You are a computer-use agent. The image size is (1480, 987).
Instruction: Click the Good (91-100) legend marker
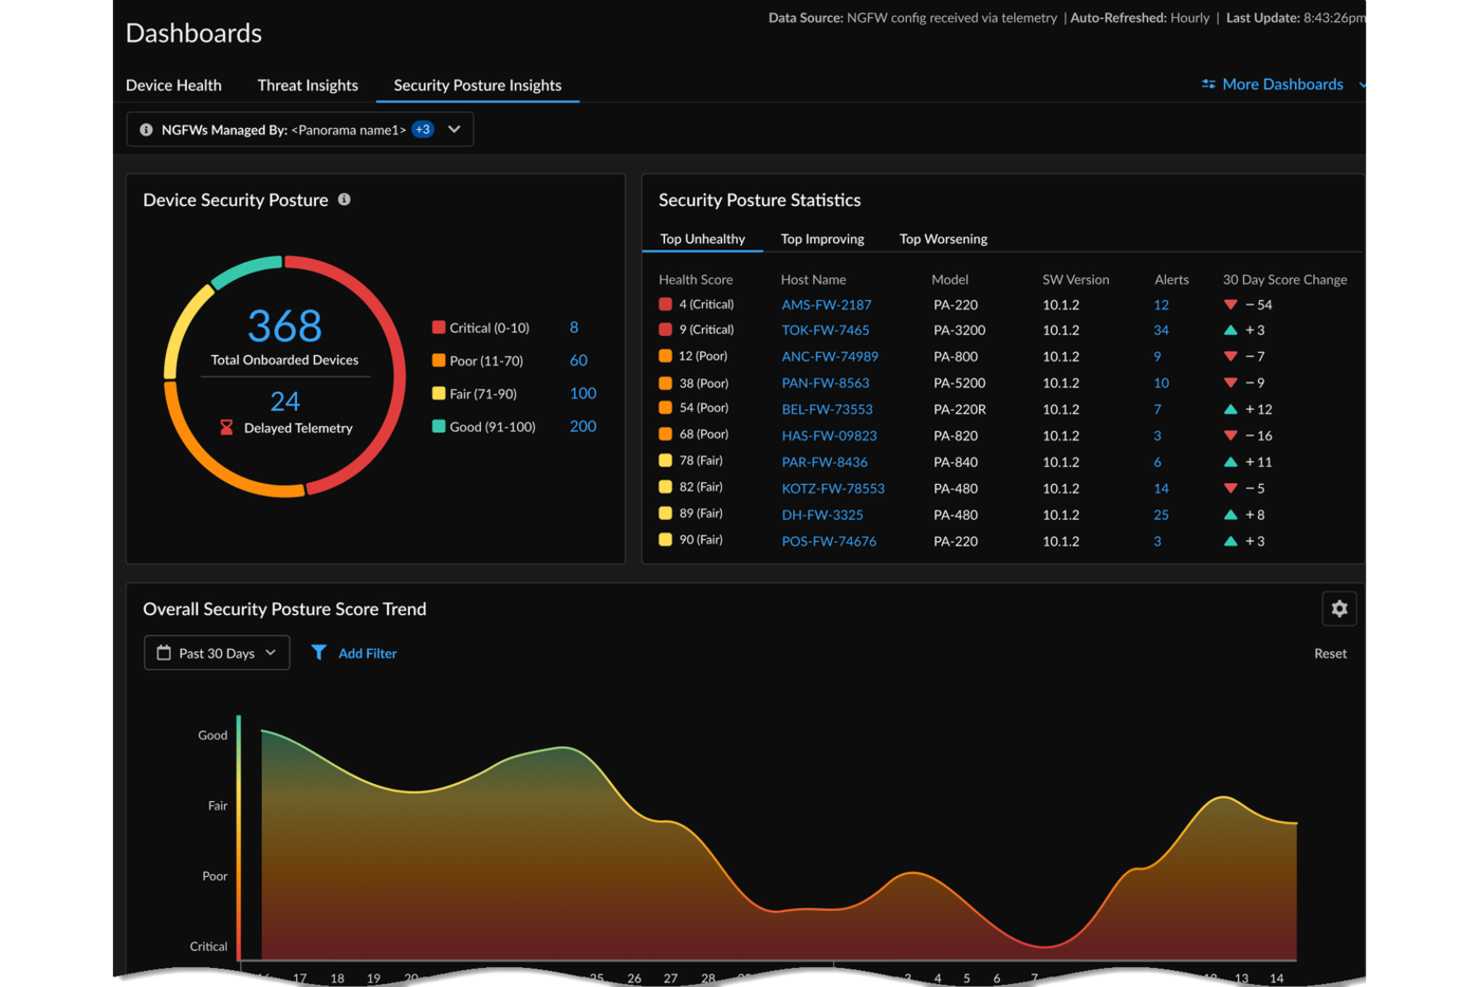pos(437,426)
